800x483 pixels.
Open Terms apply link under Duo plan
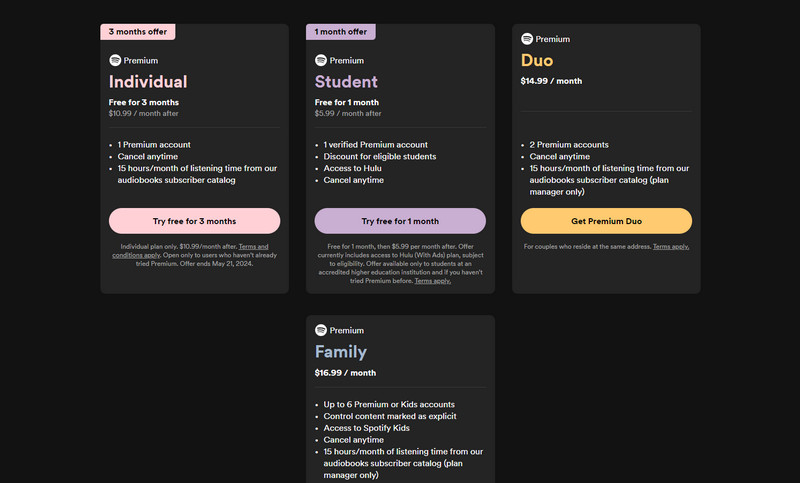click(671, 246)
